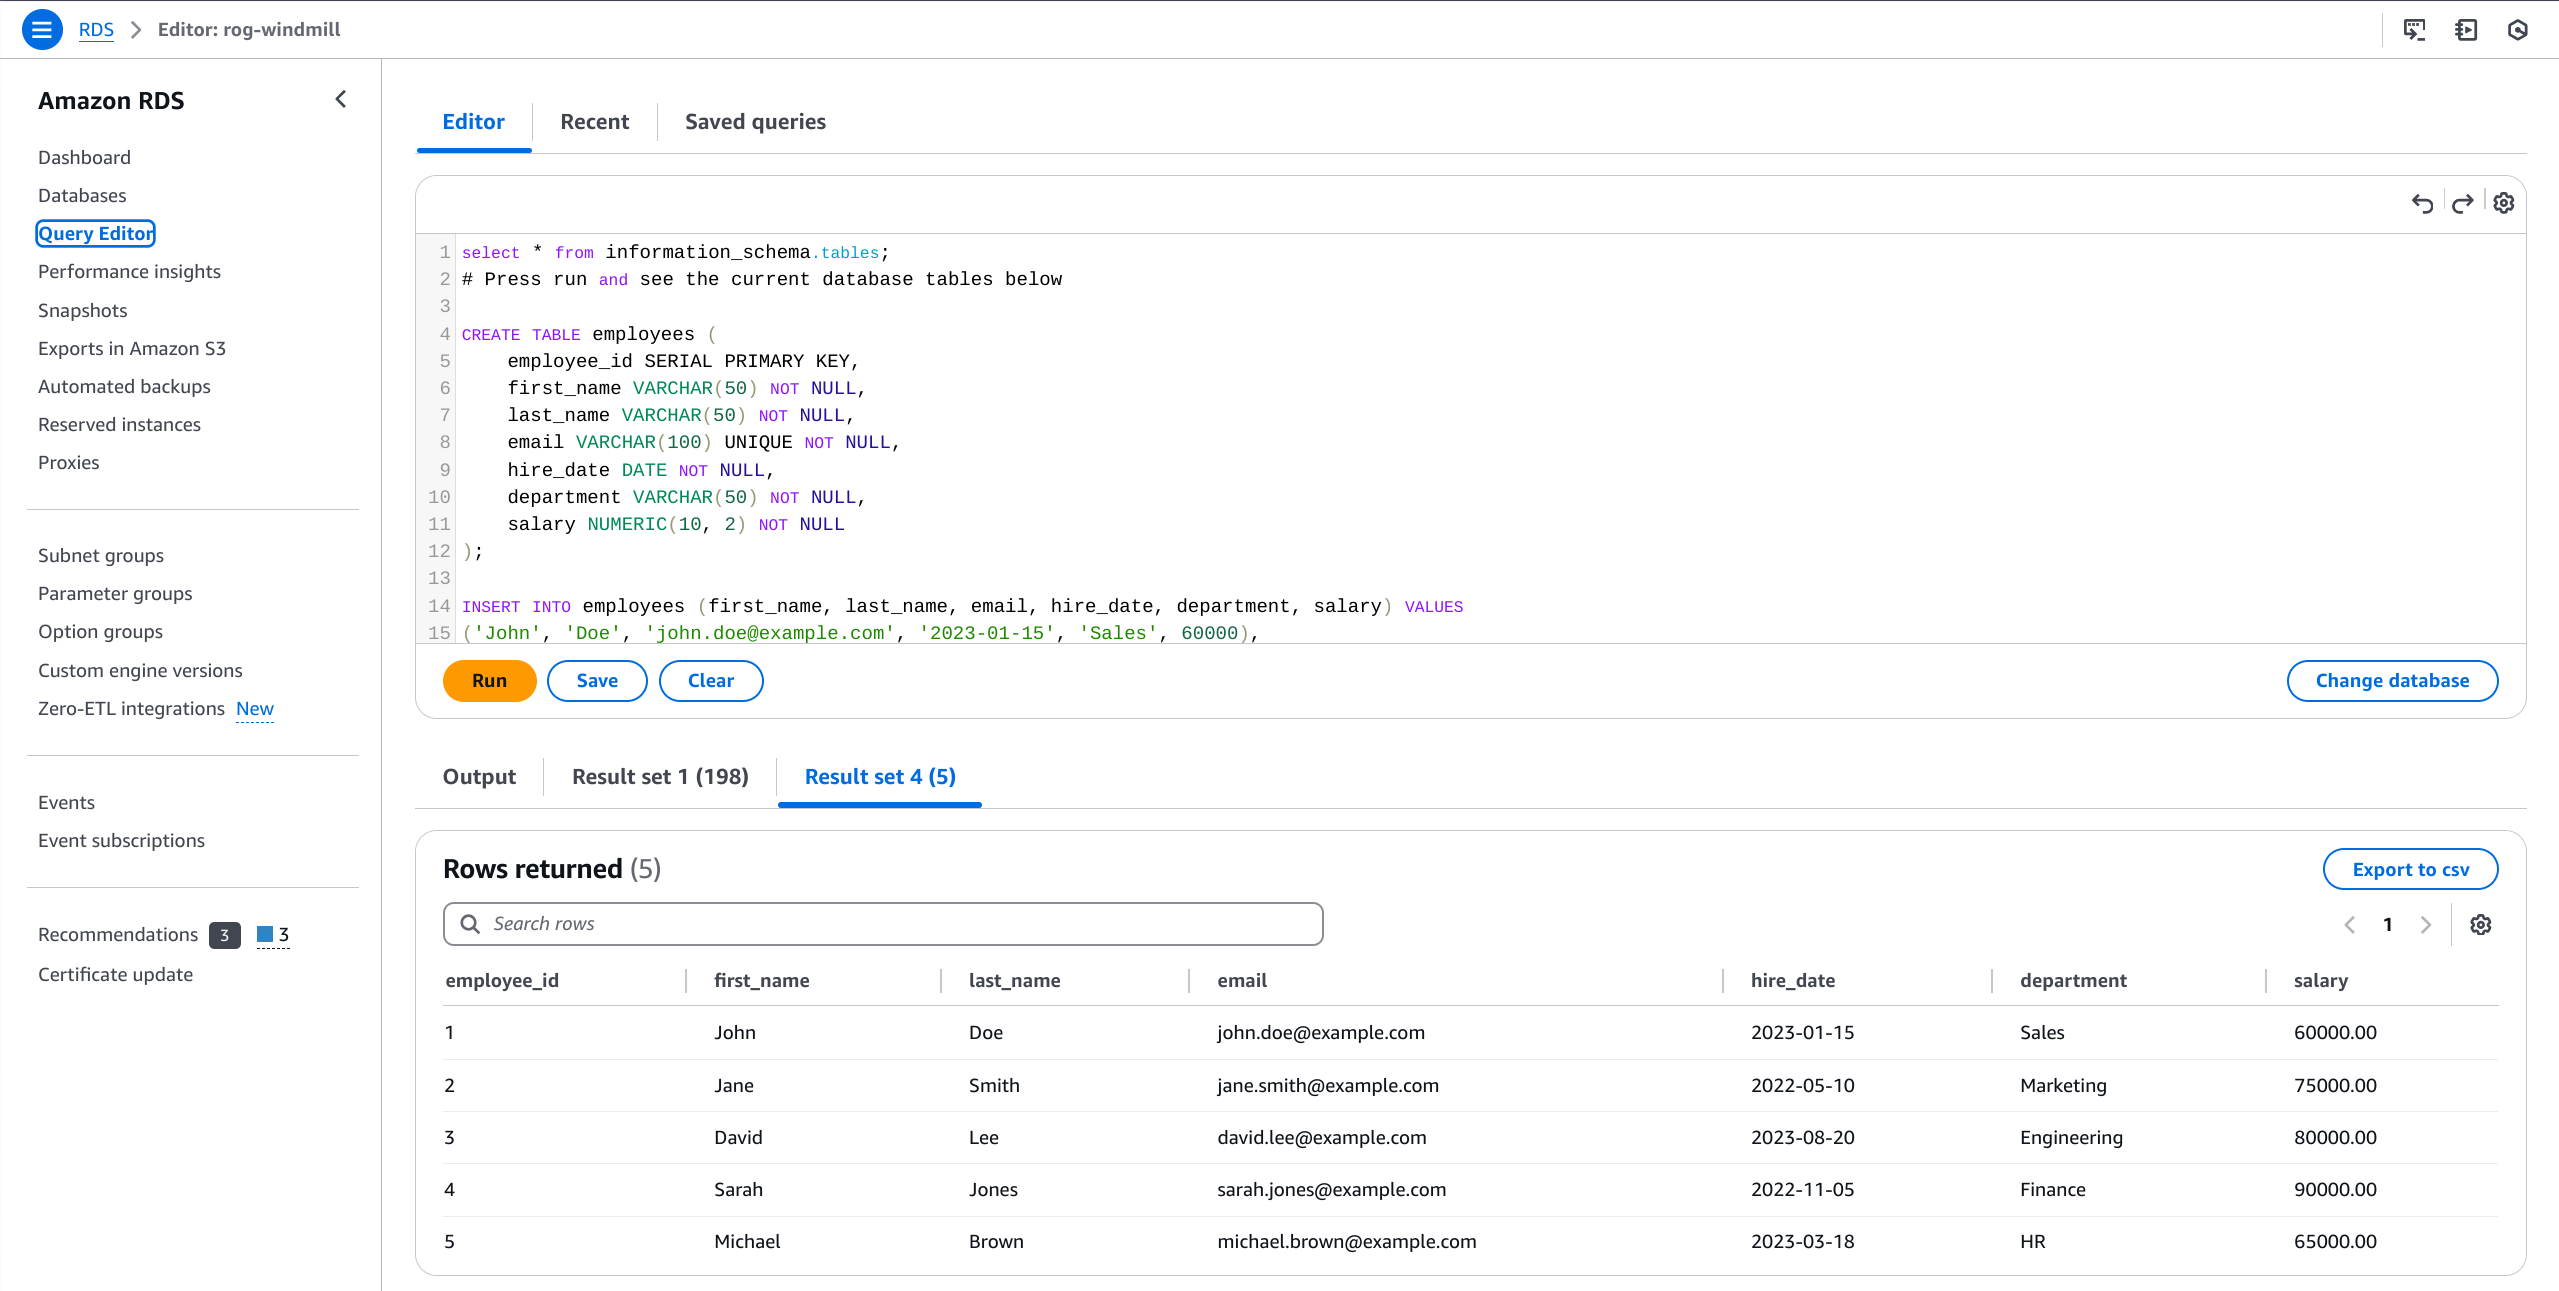
Task: Open the RDS breadcrumb link
Action: tap(96, 30)
